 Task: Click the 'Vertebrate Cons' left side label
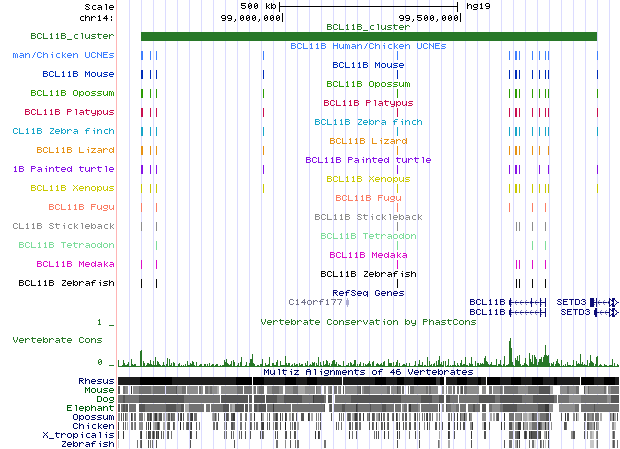point(57,340)
